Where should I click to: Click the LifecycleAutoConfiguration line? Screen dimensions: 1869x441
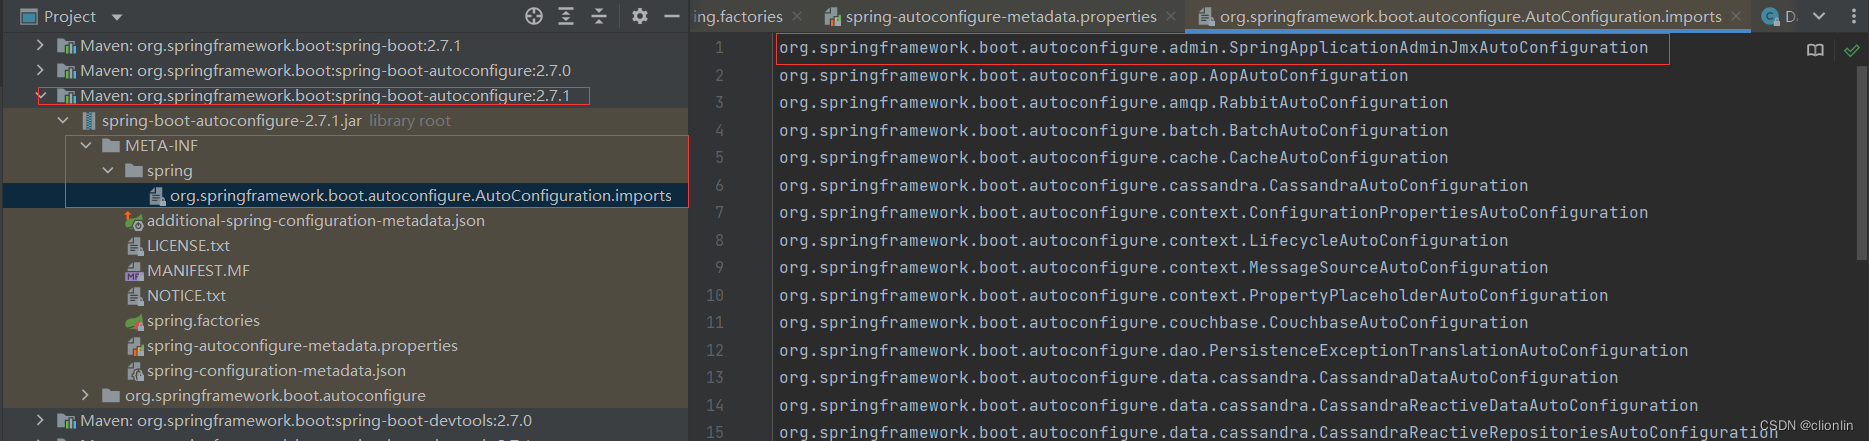[x=1143, y=240]
